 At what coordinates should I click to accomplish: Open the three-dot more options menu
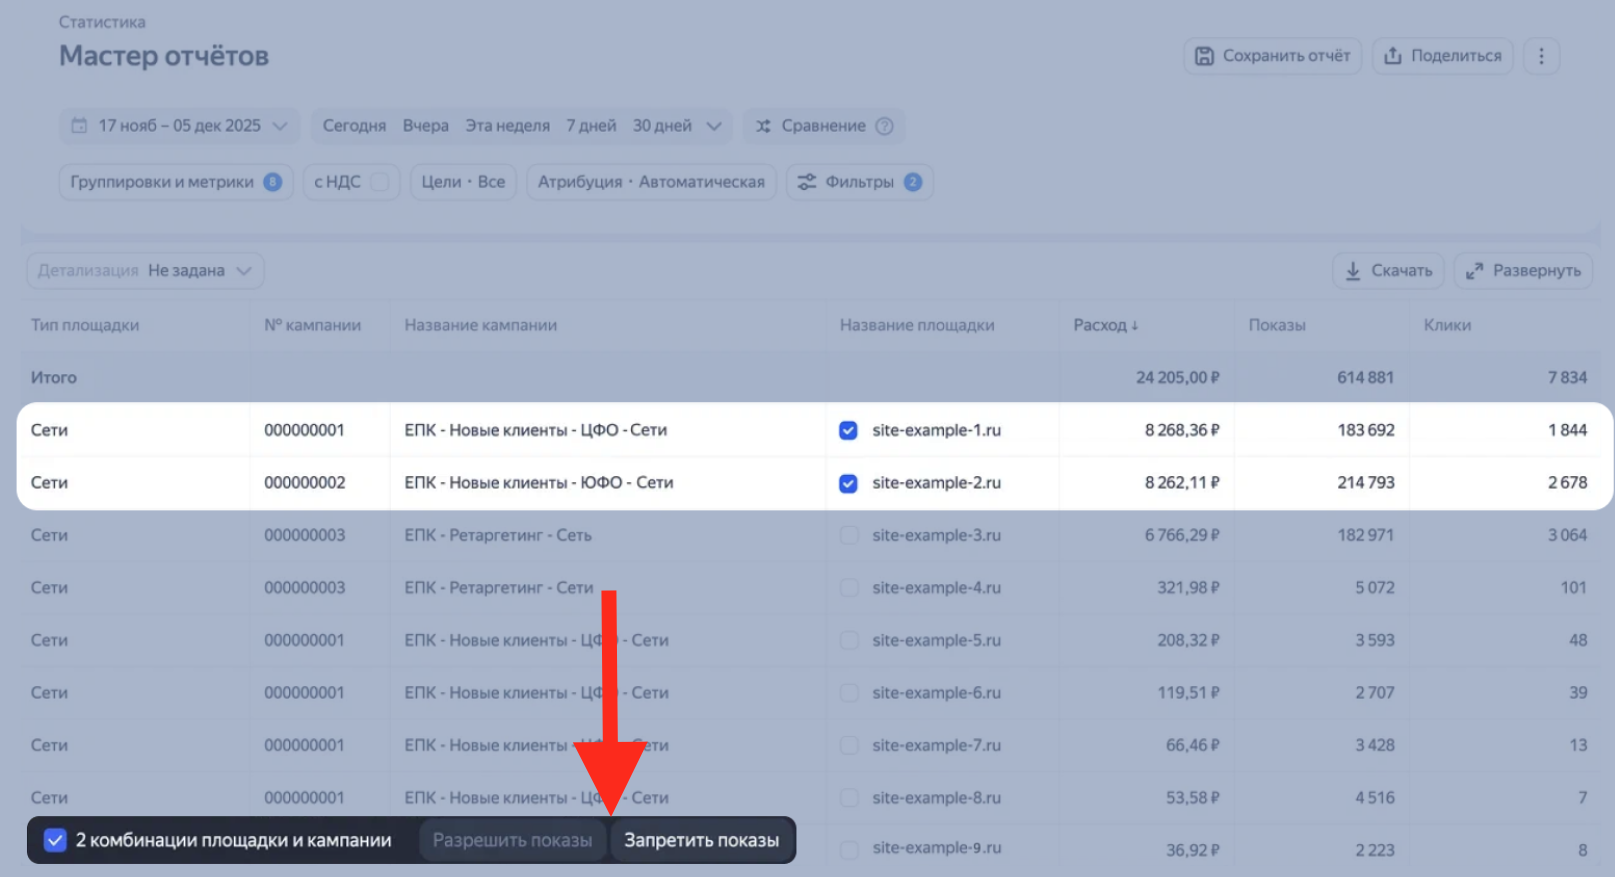click(x=1541, y=56)
